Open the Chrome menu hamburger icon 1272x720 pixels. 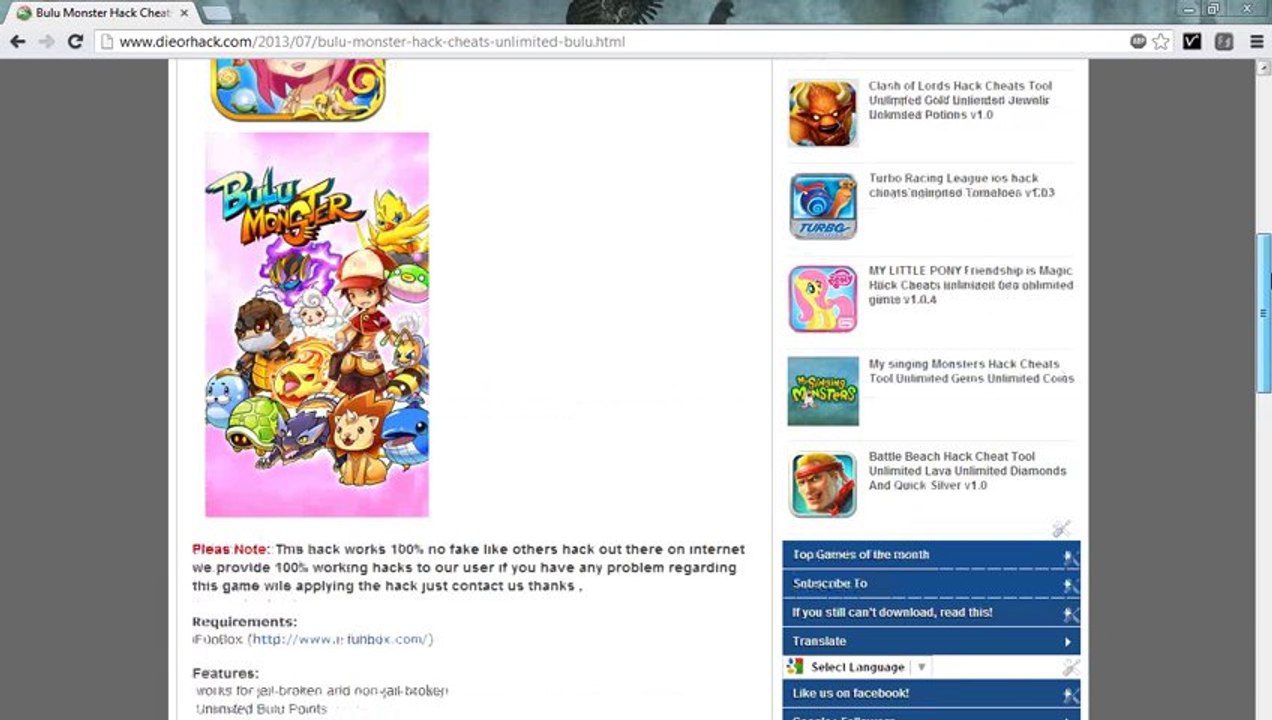(x=1257, y=42)
